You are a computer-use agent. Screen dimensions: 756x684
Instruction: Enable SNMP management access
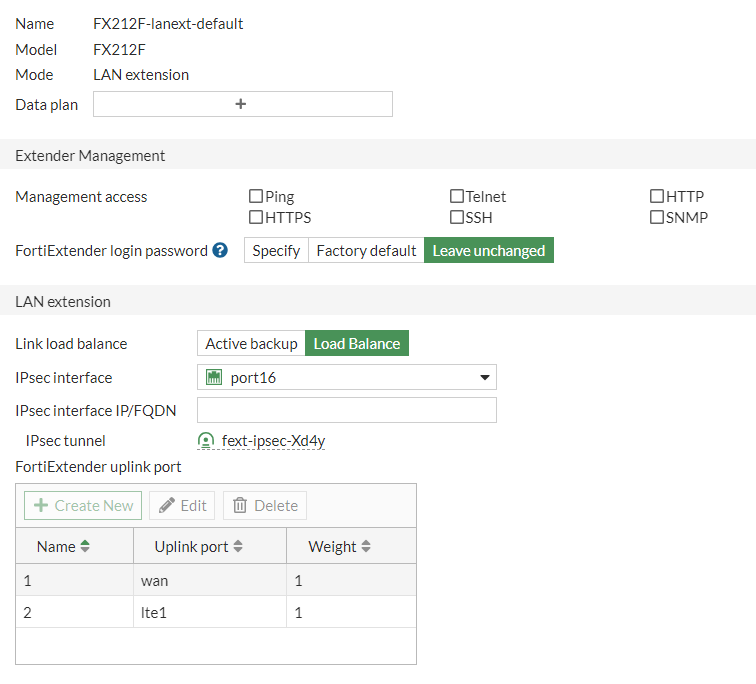click(657, 217)
